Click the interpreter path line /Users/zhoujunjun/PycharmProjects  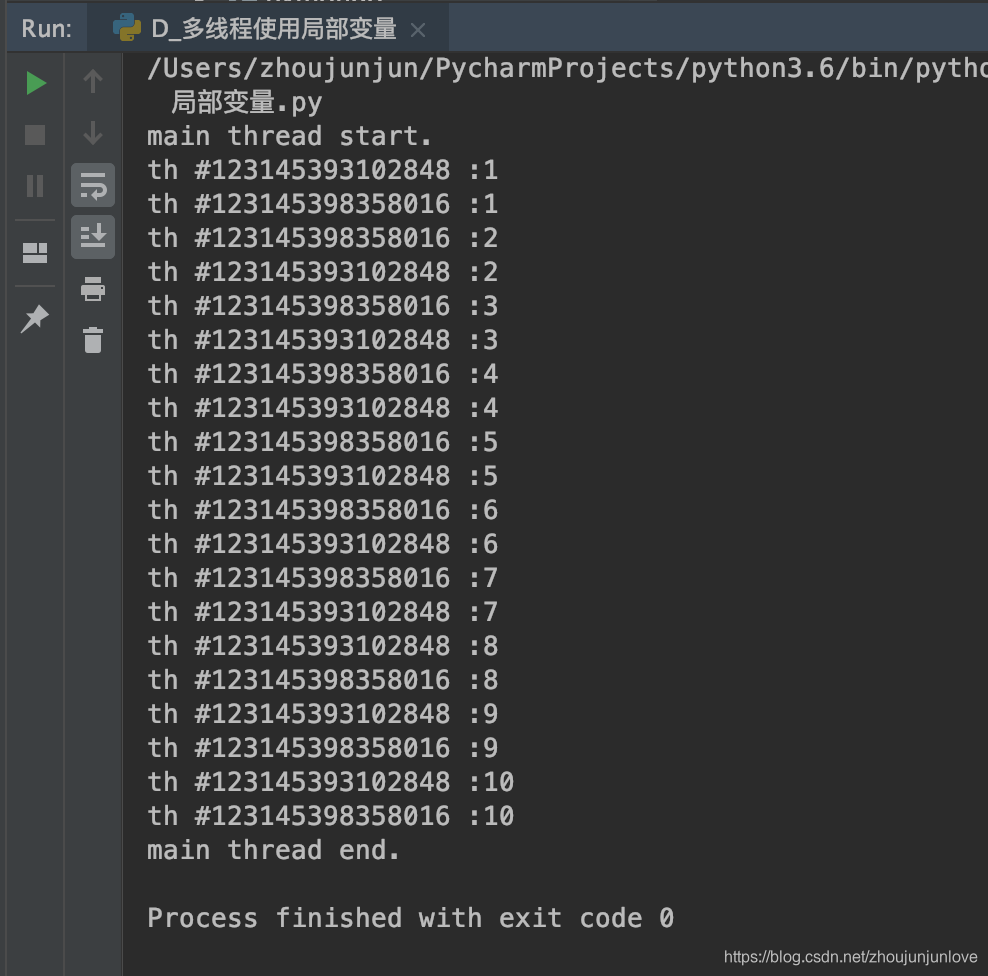point(567,68)
